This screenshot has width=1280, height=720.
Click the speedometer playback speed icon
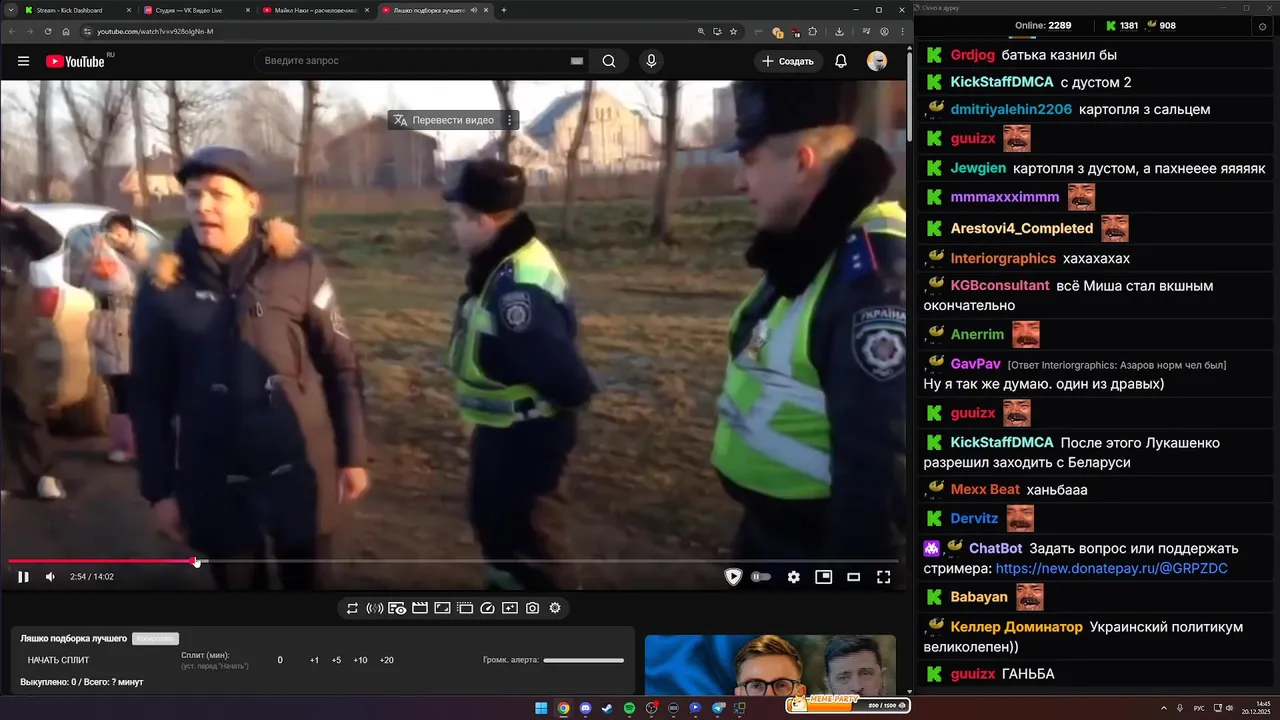[x=488, y=608]
